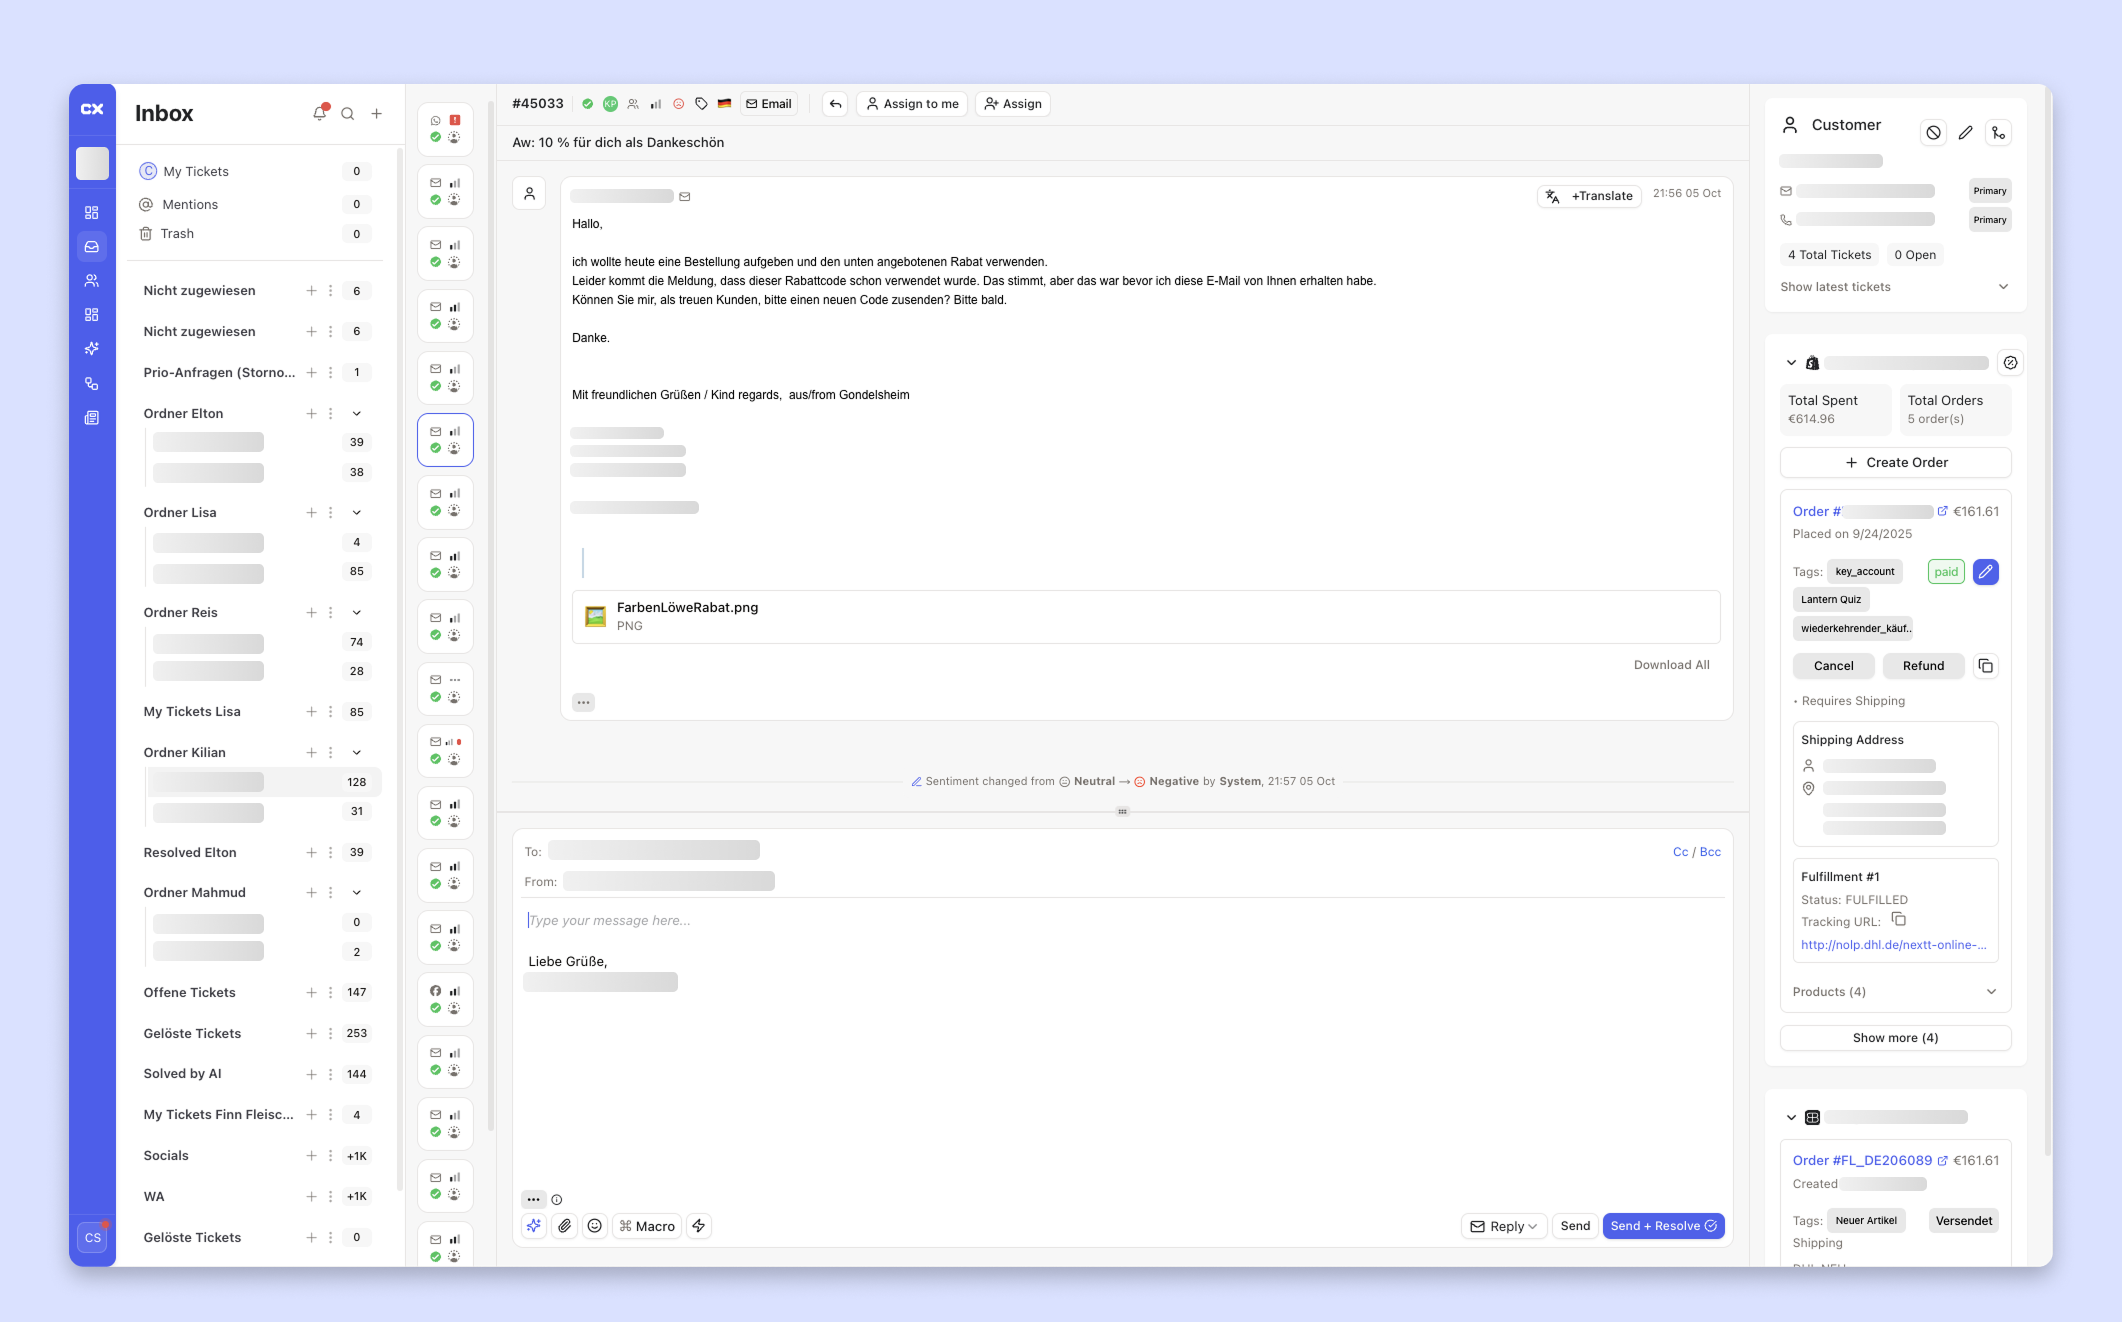Attach a file using paperclip icon
The width and height of the screenshot is (2122, 1322).
pos(565,1226)
